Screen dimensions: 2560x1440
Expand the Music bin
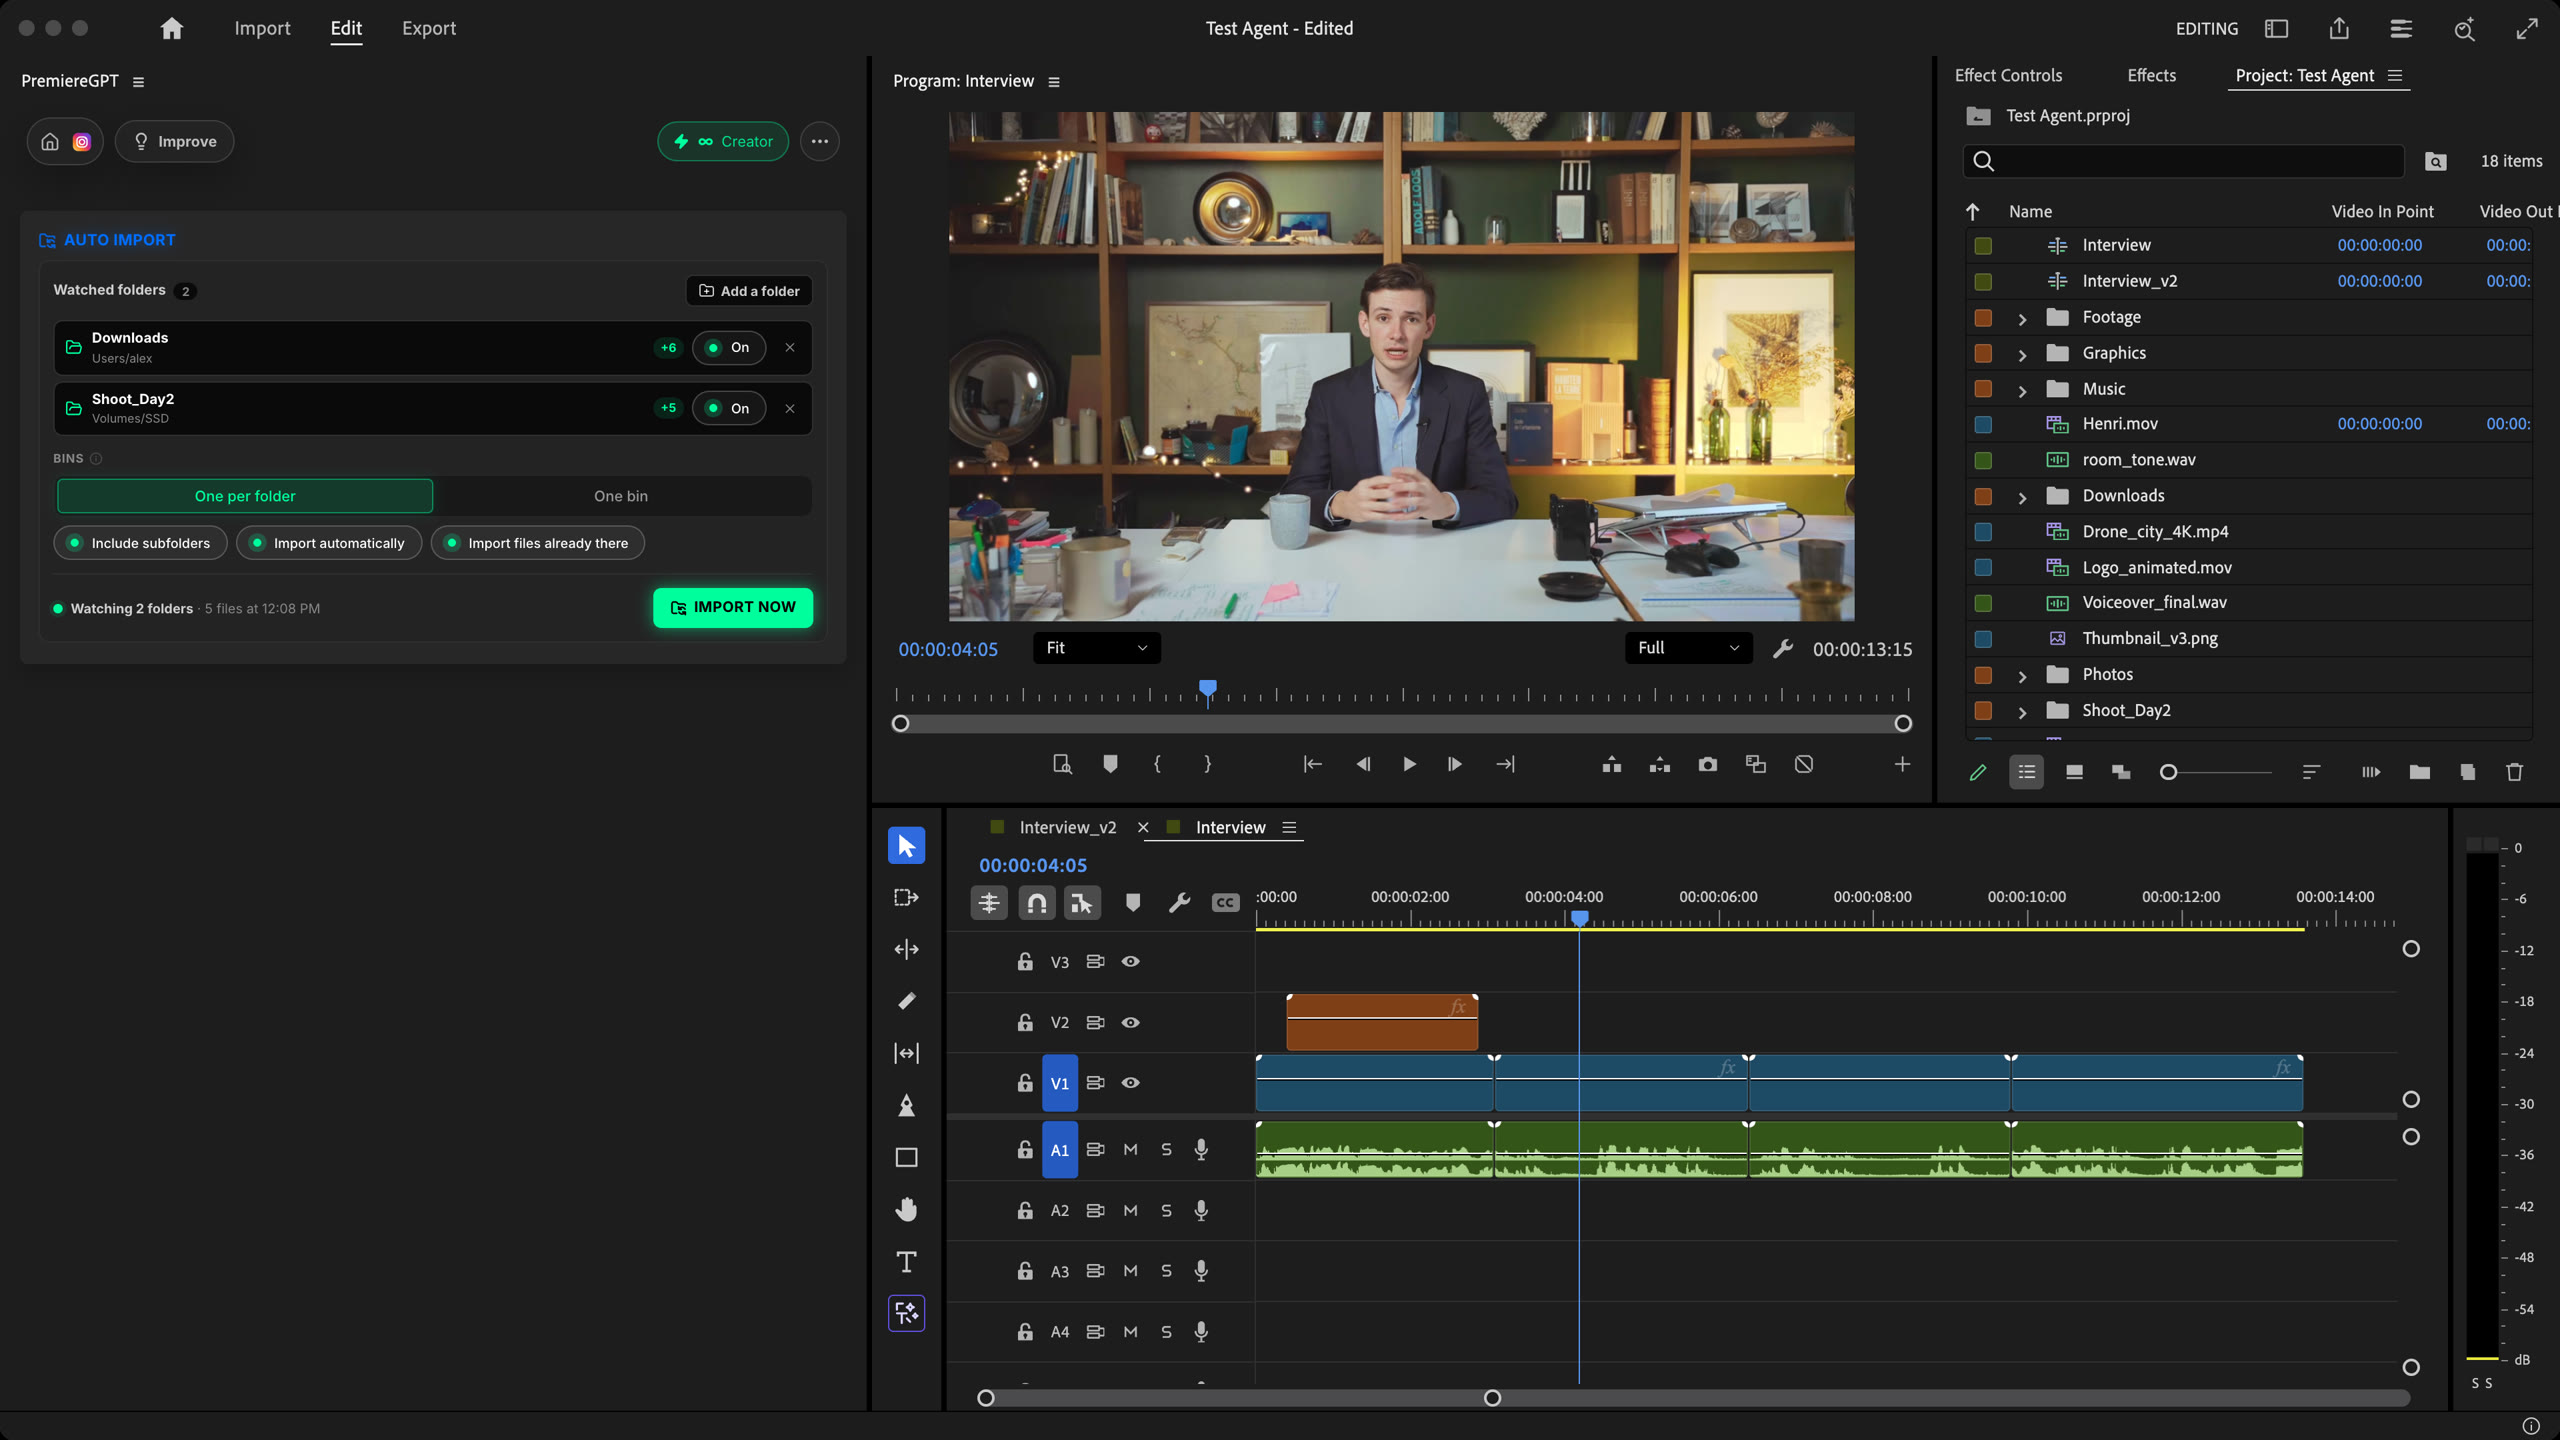tap(2021, 390)
